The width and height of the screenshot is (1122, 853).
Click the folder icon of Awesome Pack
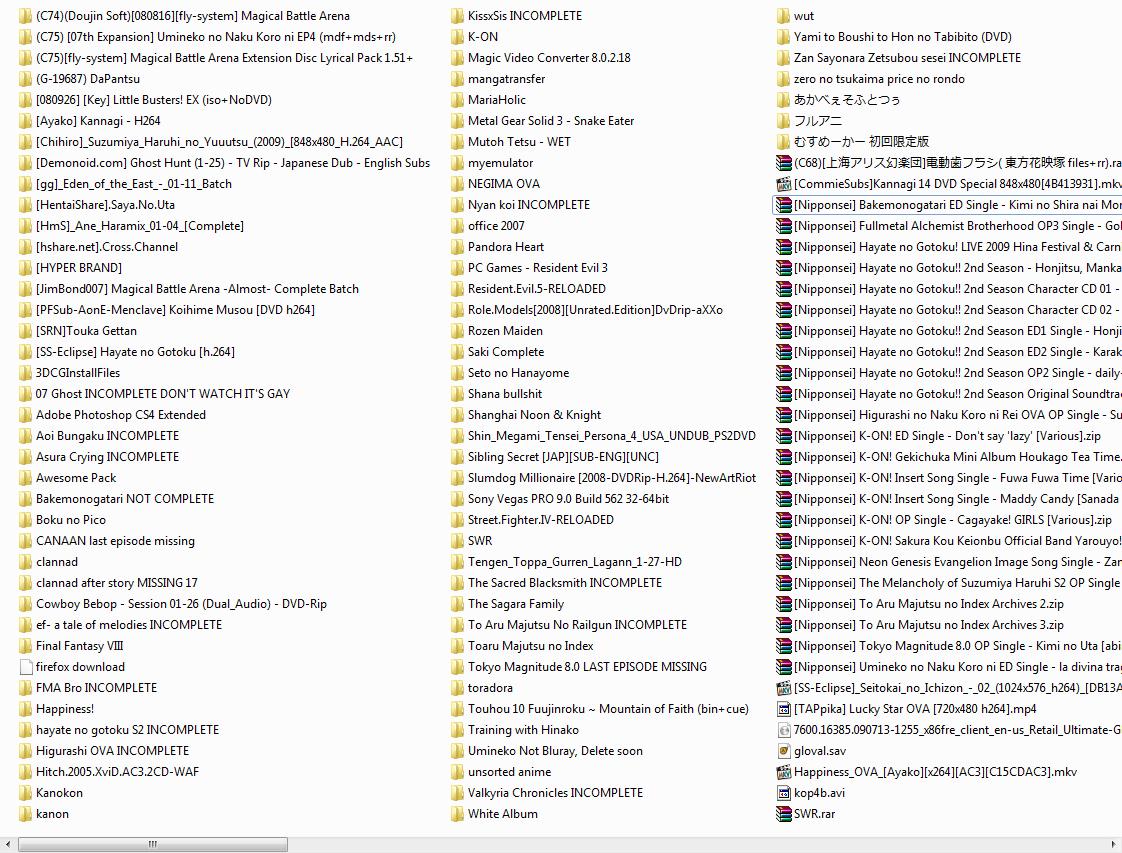25,477
